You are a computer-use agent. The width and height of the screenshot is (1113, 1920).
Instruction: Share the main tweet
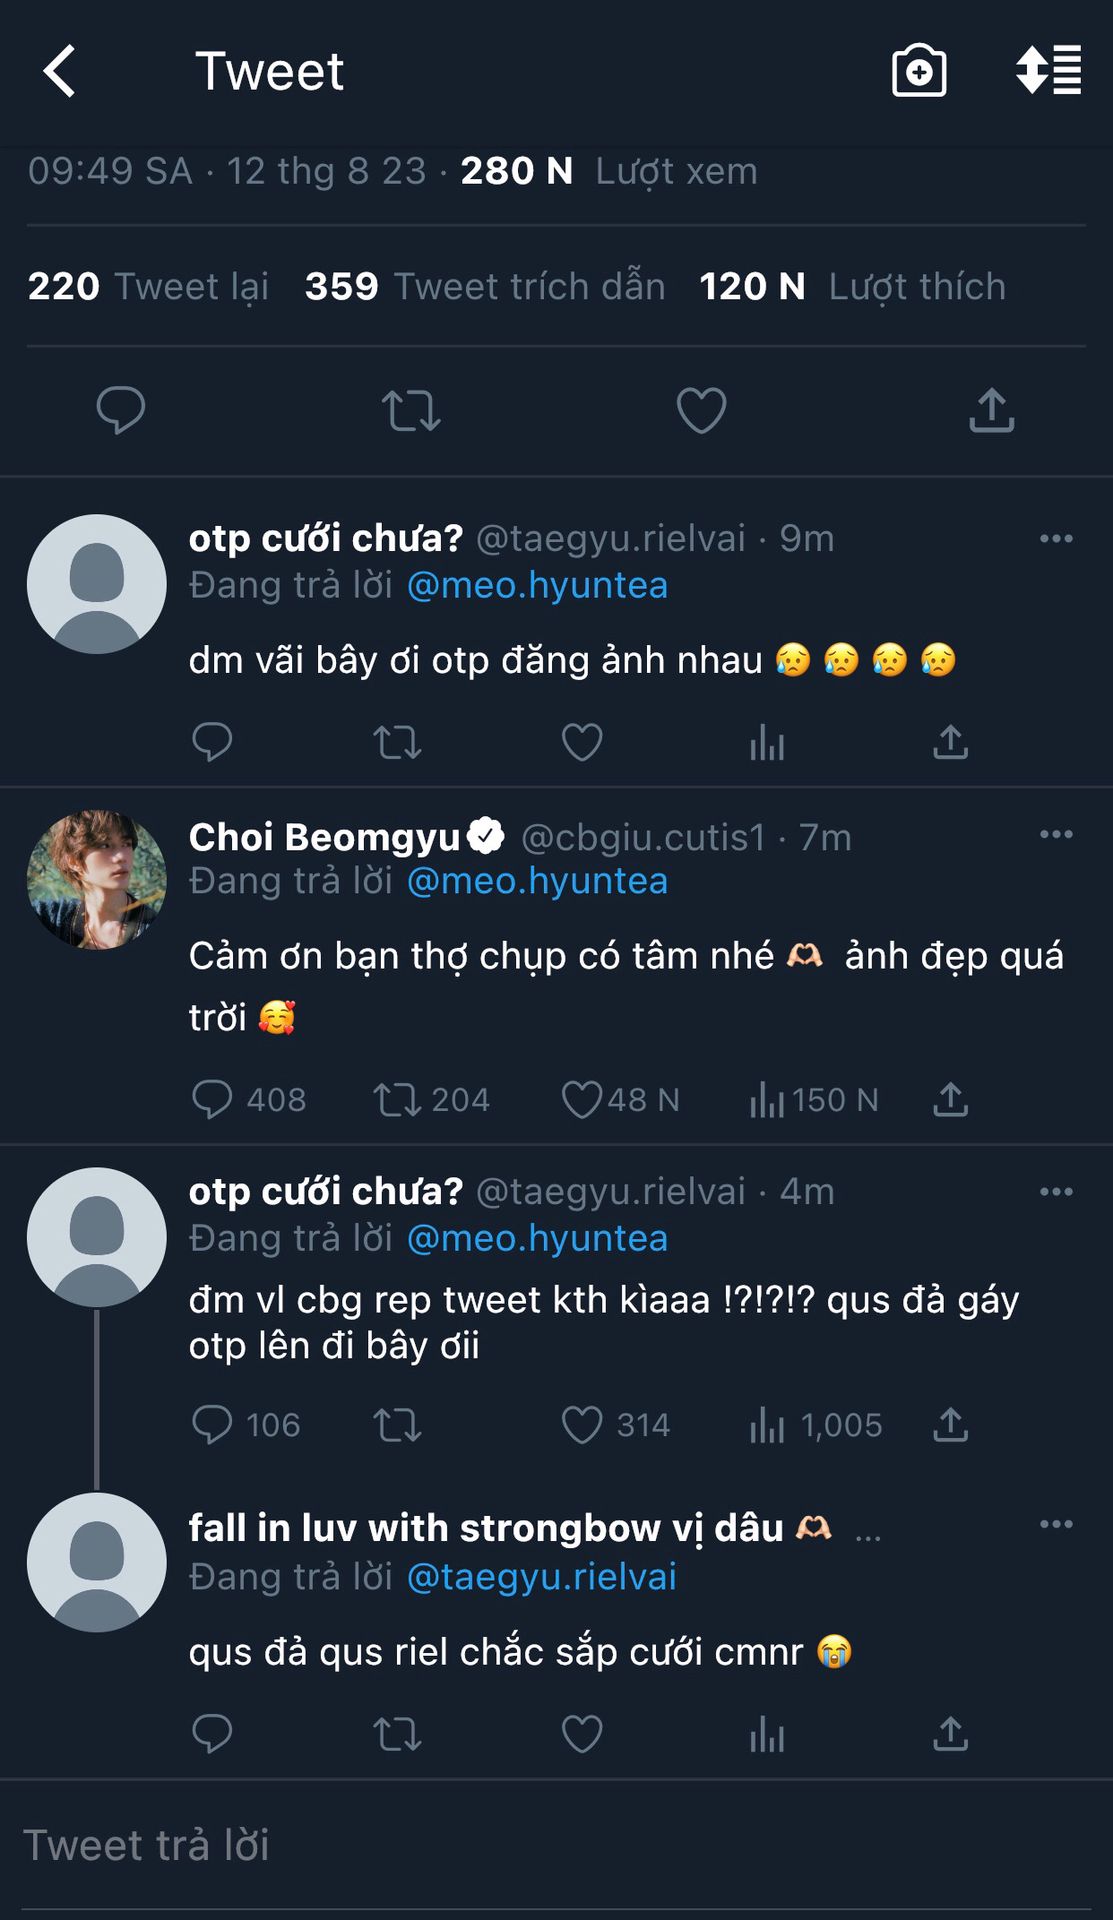[991, 410]
